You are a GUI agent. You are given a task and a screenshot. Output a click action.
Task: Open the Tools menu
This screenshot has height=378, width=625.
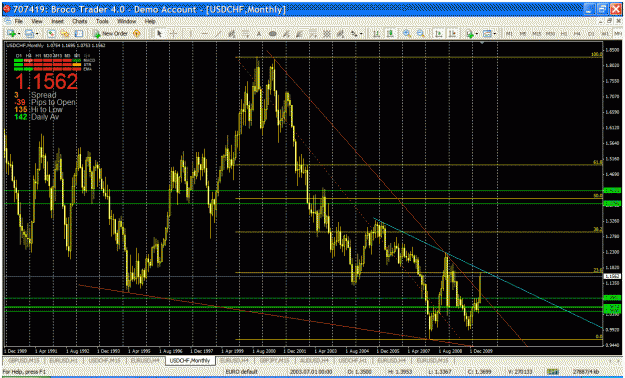point(102,21)
